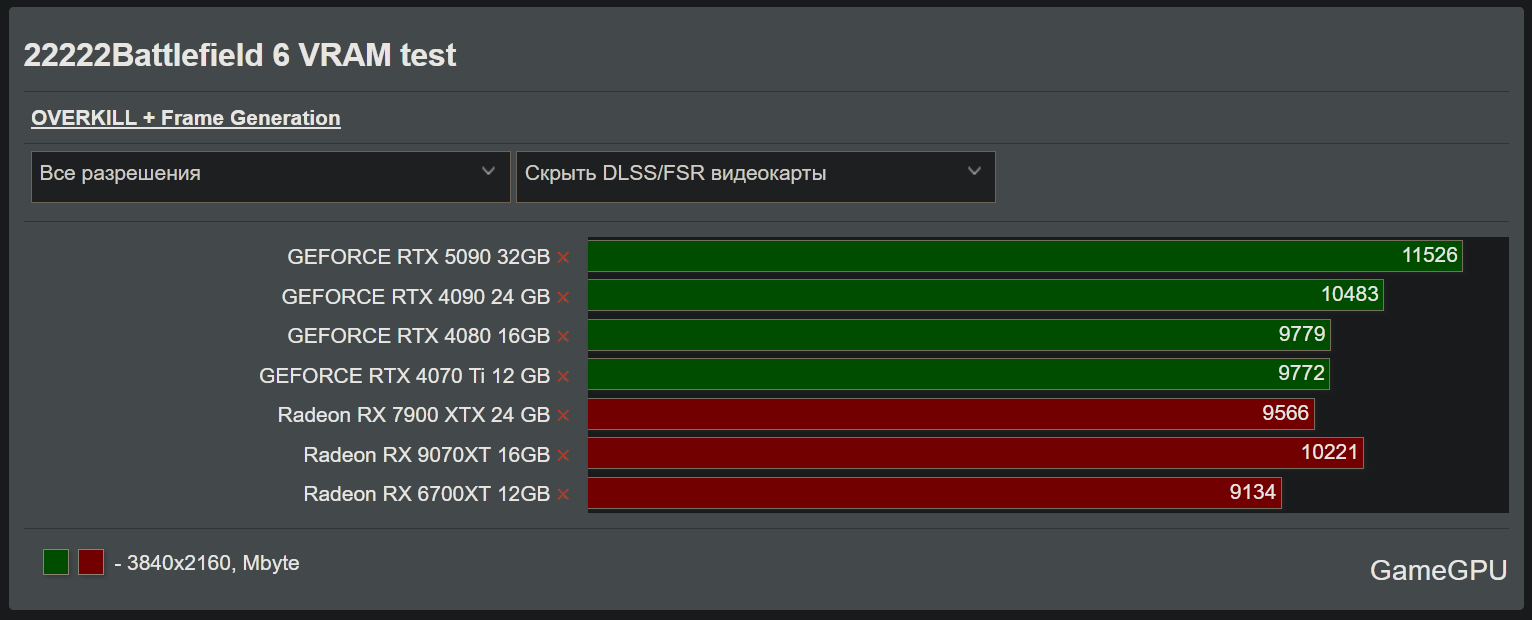
Task: Remove GEFORCE RTX 5090 32GB with red X
Action: click(x=563, y=257)
